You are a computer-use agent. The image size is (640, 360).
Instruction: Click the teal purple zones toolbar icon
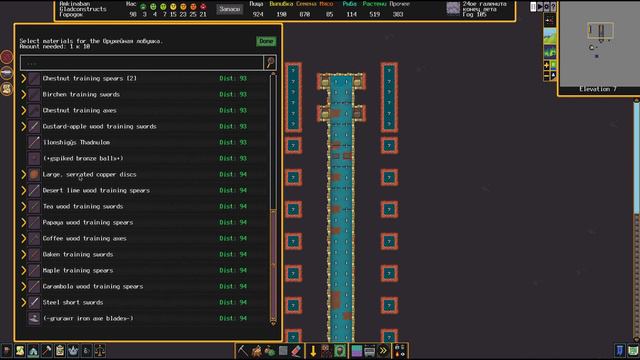pos(356,351)
